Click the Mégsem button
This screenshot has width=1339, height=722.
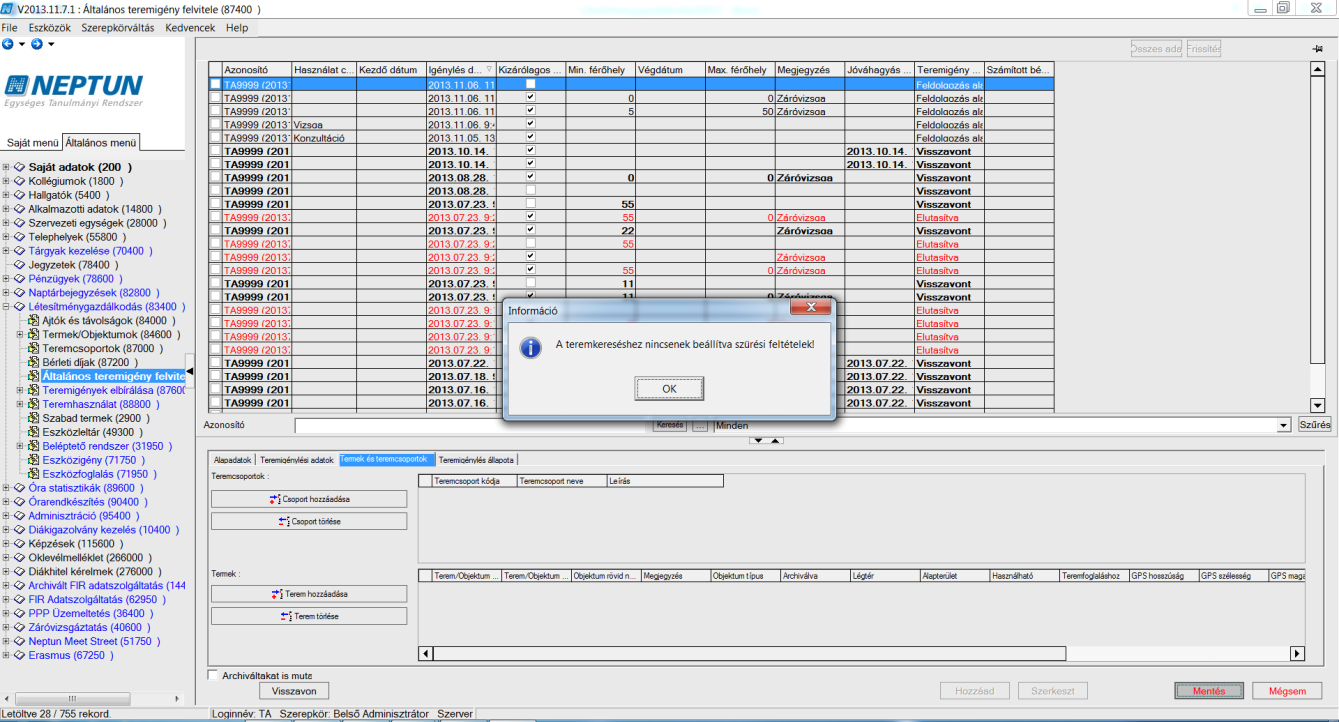(1287, 691)
